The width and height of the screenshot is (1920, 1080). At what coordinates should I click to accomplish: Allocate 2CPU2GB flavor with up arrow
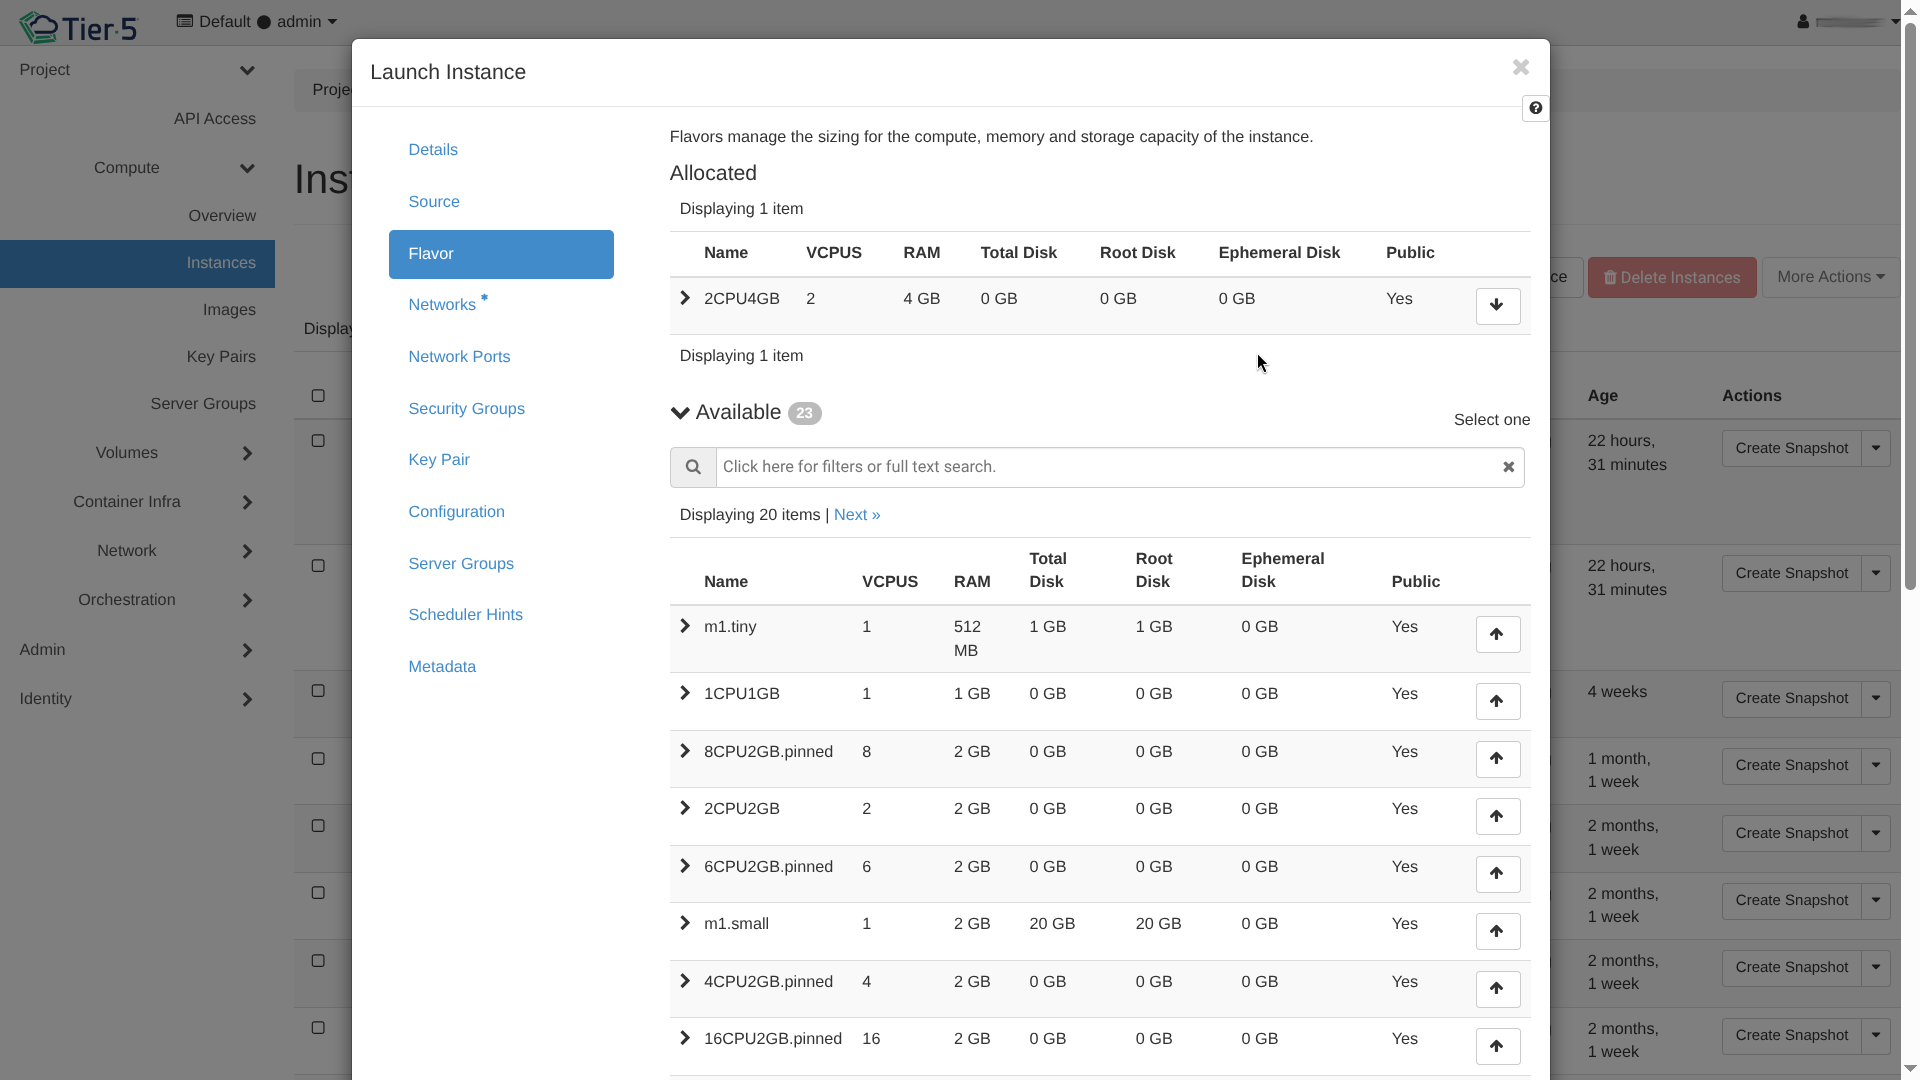pos(1497,816)
